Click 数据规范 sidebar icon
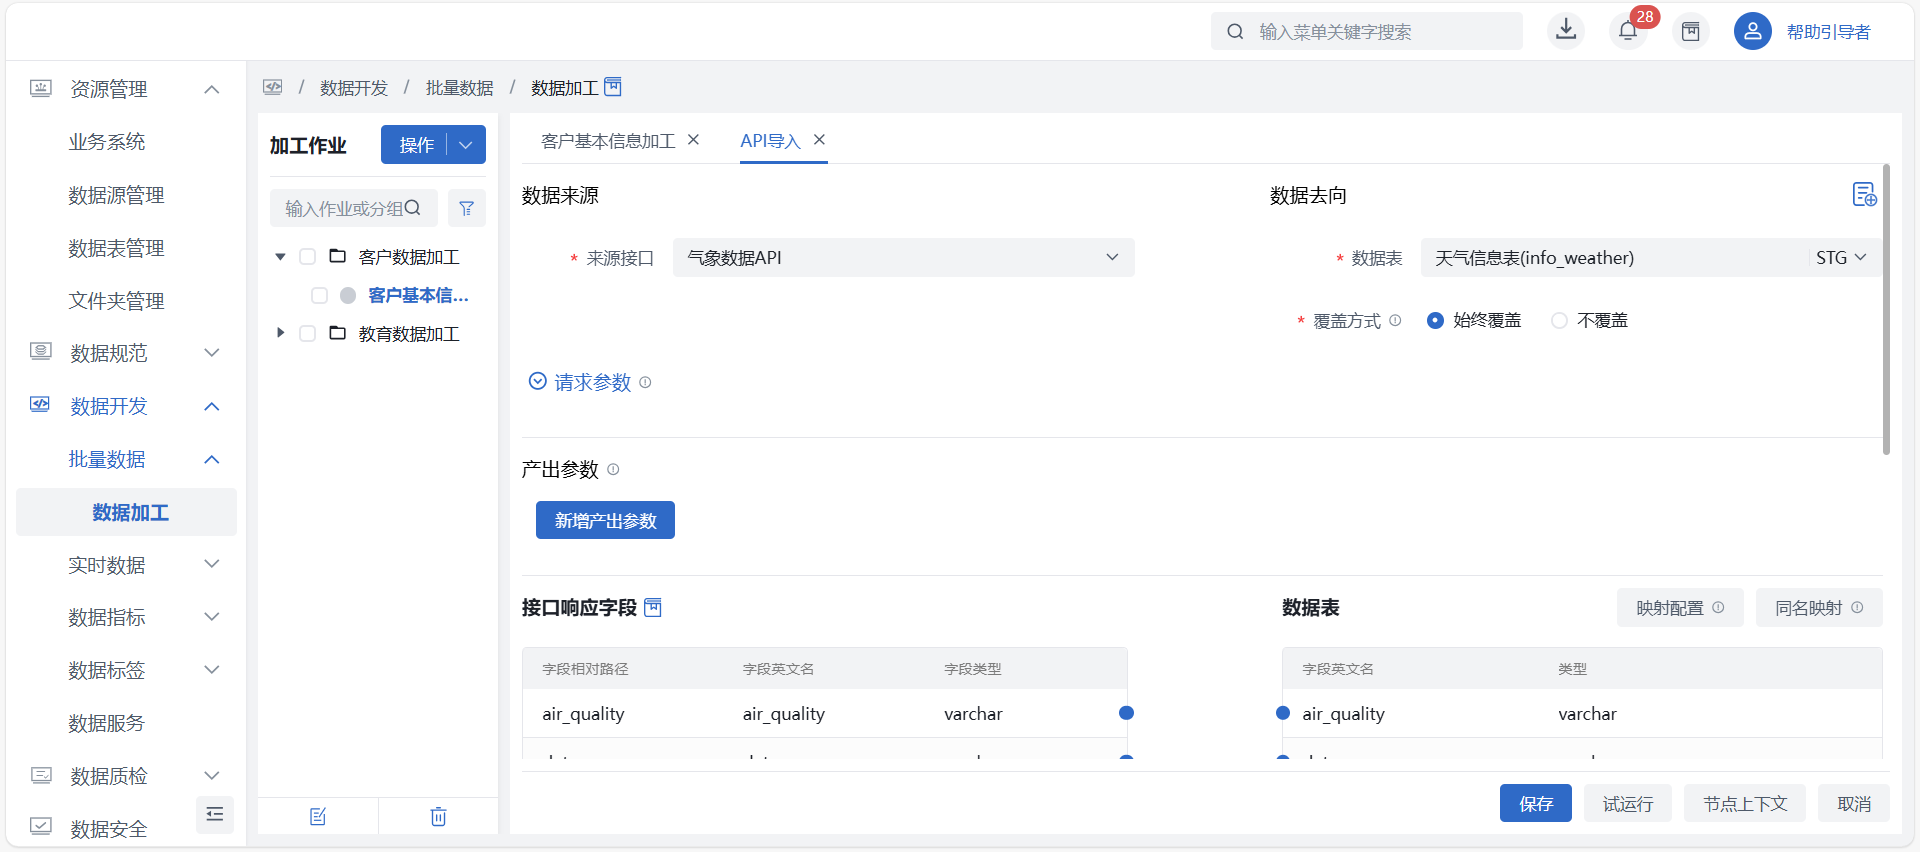This screenshot has height=852, width=1920. click(40, 352)
